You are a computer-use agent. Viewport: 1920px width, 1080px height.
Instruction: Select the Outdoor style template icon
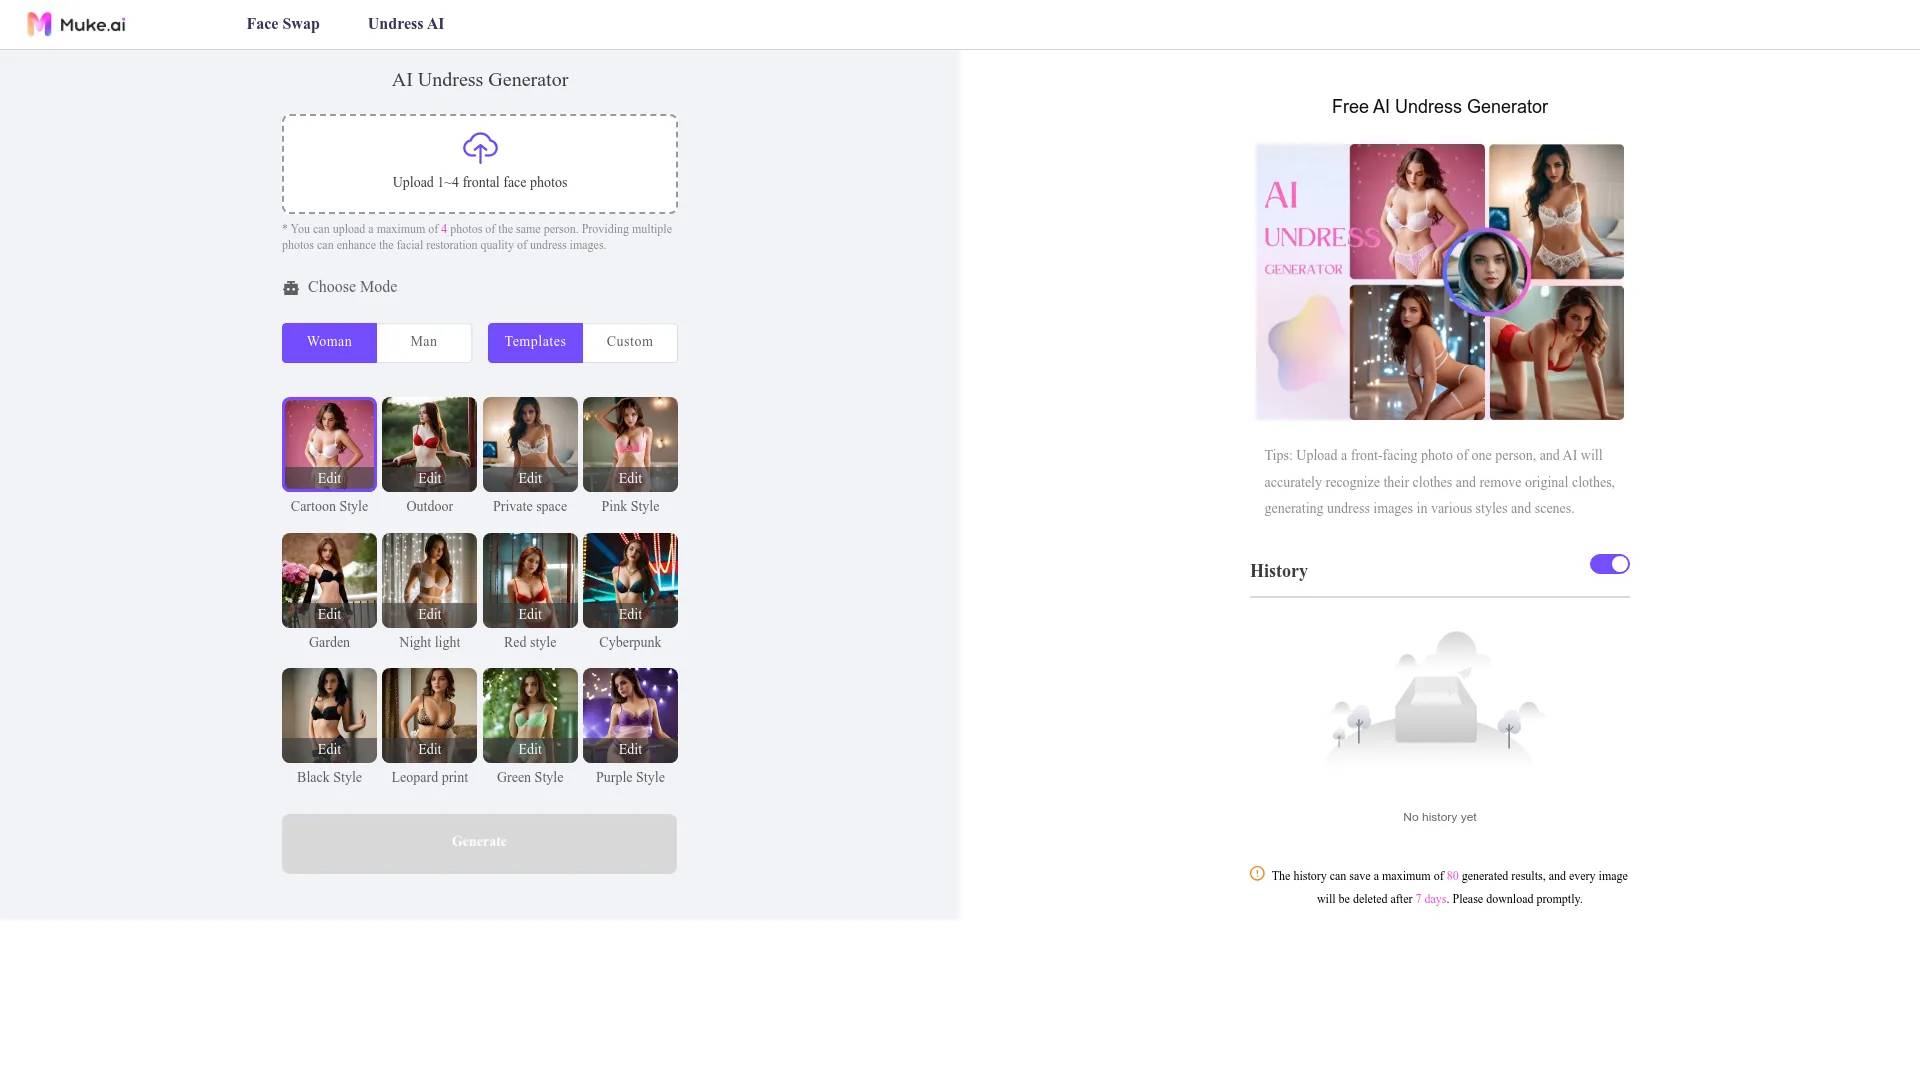click(430, 444)
